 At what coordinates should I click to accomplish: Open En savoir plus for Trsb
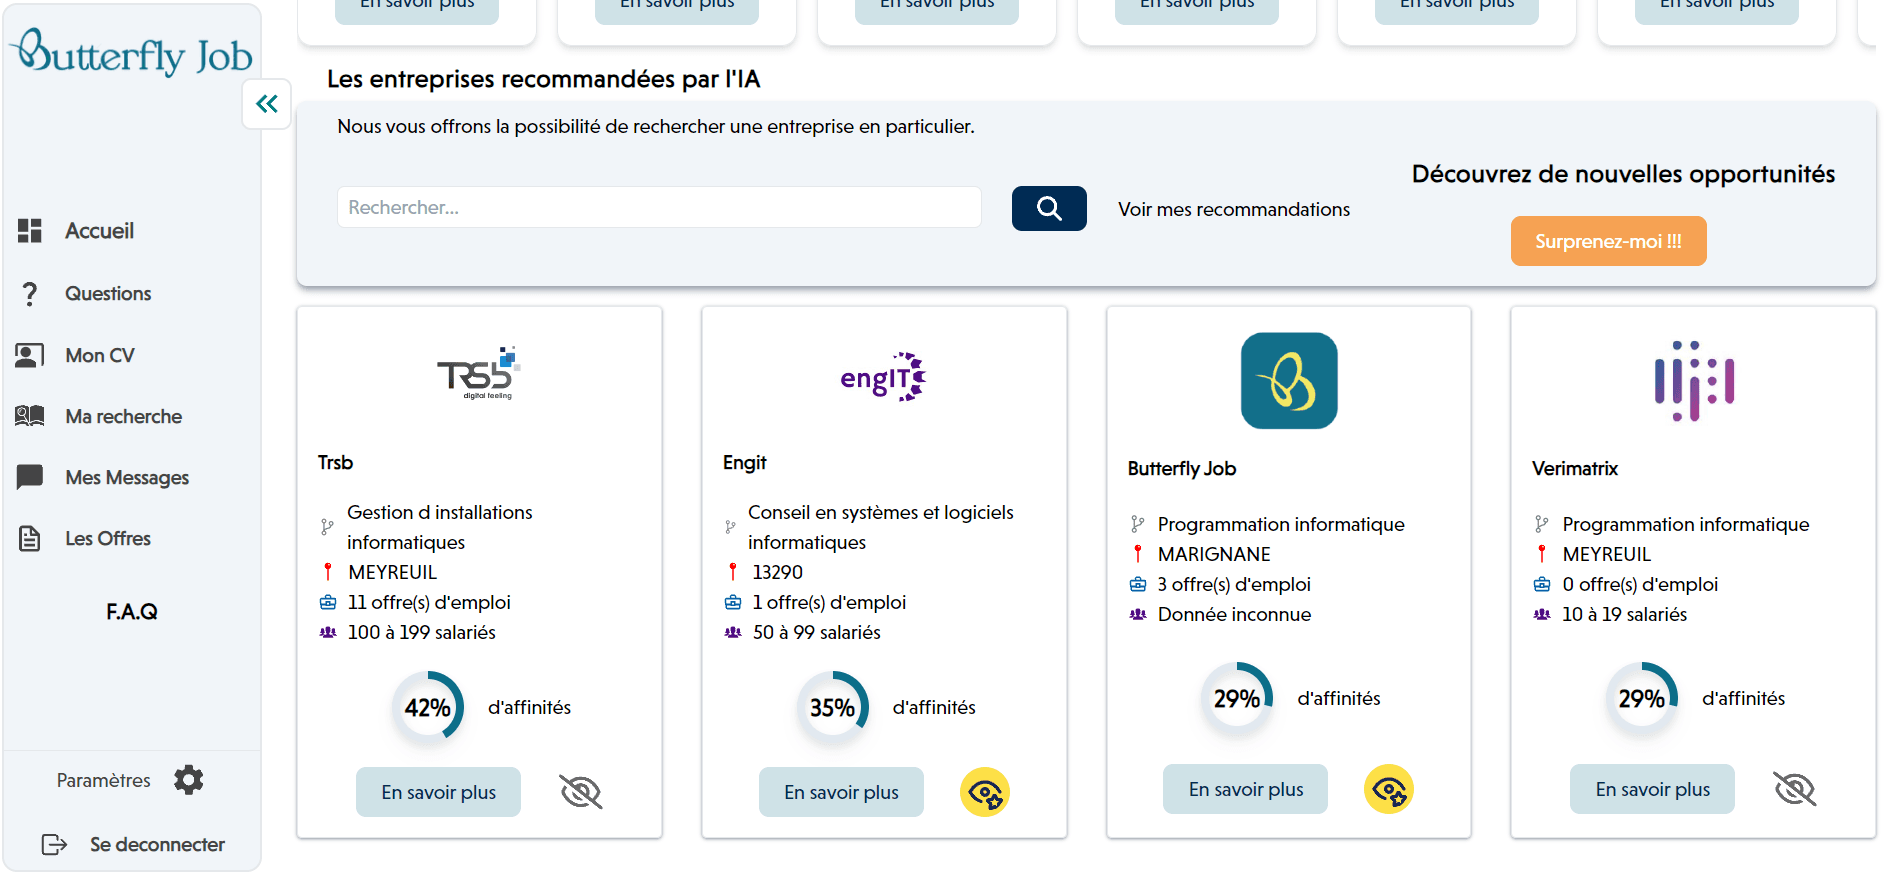click(x=438, y=792)
